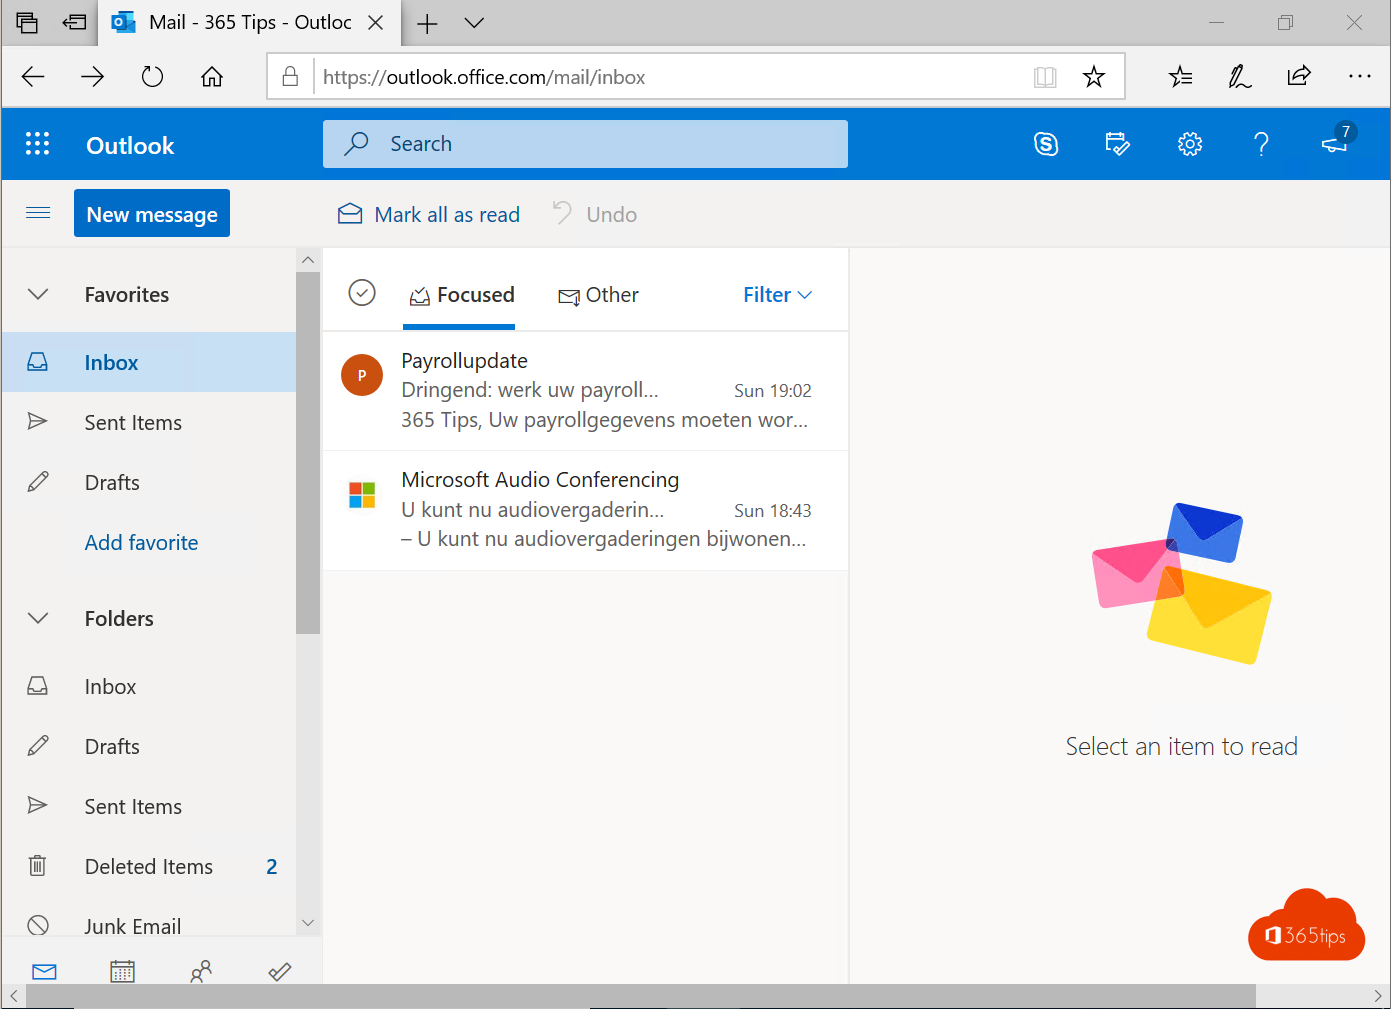
Task: Collapse the Favorites section
Action: point(38,294)
